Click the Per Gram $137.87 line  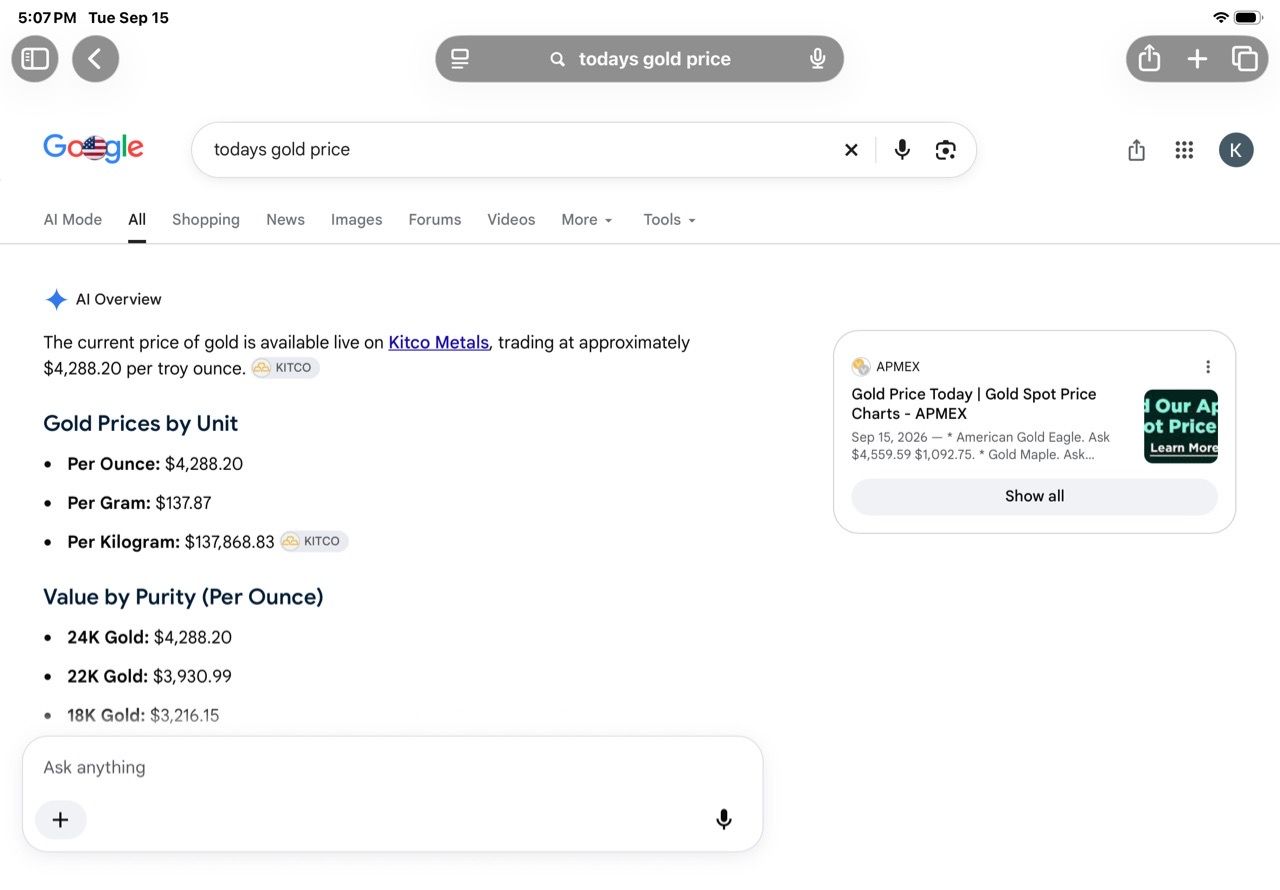pyautogui.click(x=139, y=503)
